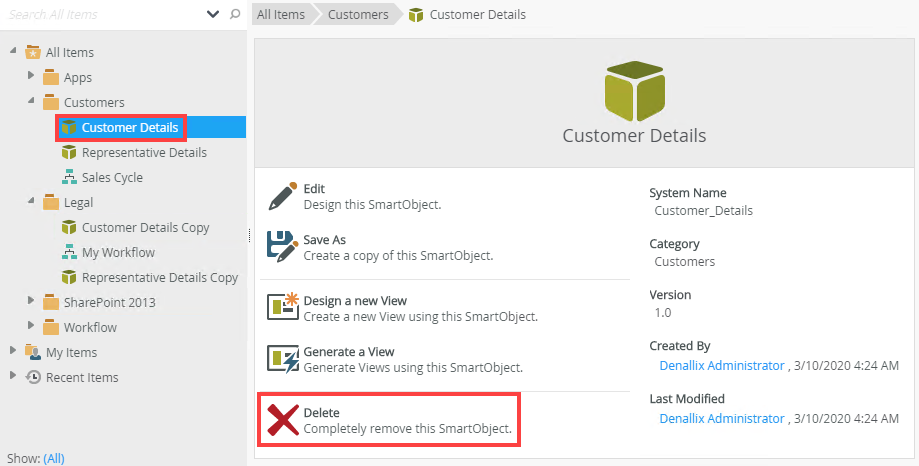Click the Save As floppy disk icon

(282, 247)
